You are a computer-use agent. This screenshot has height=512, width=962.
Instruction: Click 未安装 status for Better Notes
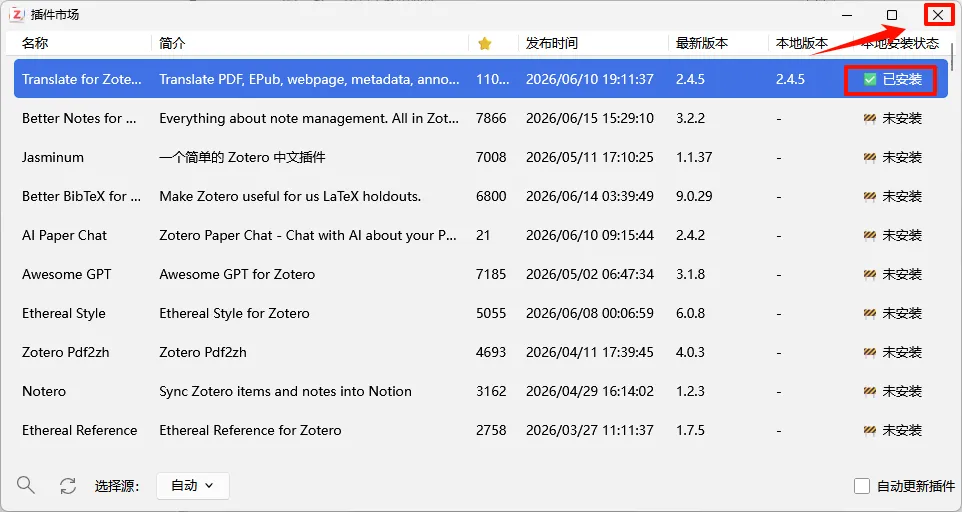click(x=902, y=118)
